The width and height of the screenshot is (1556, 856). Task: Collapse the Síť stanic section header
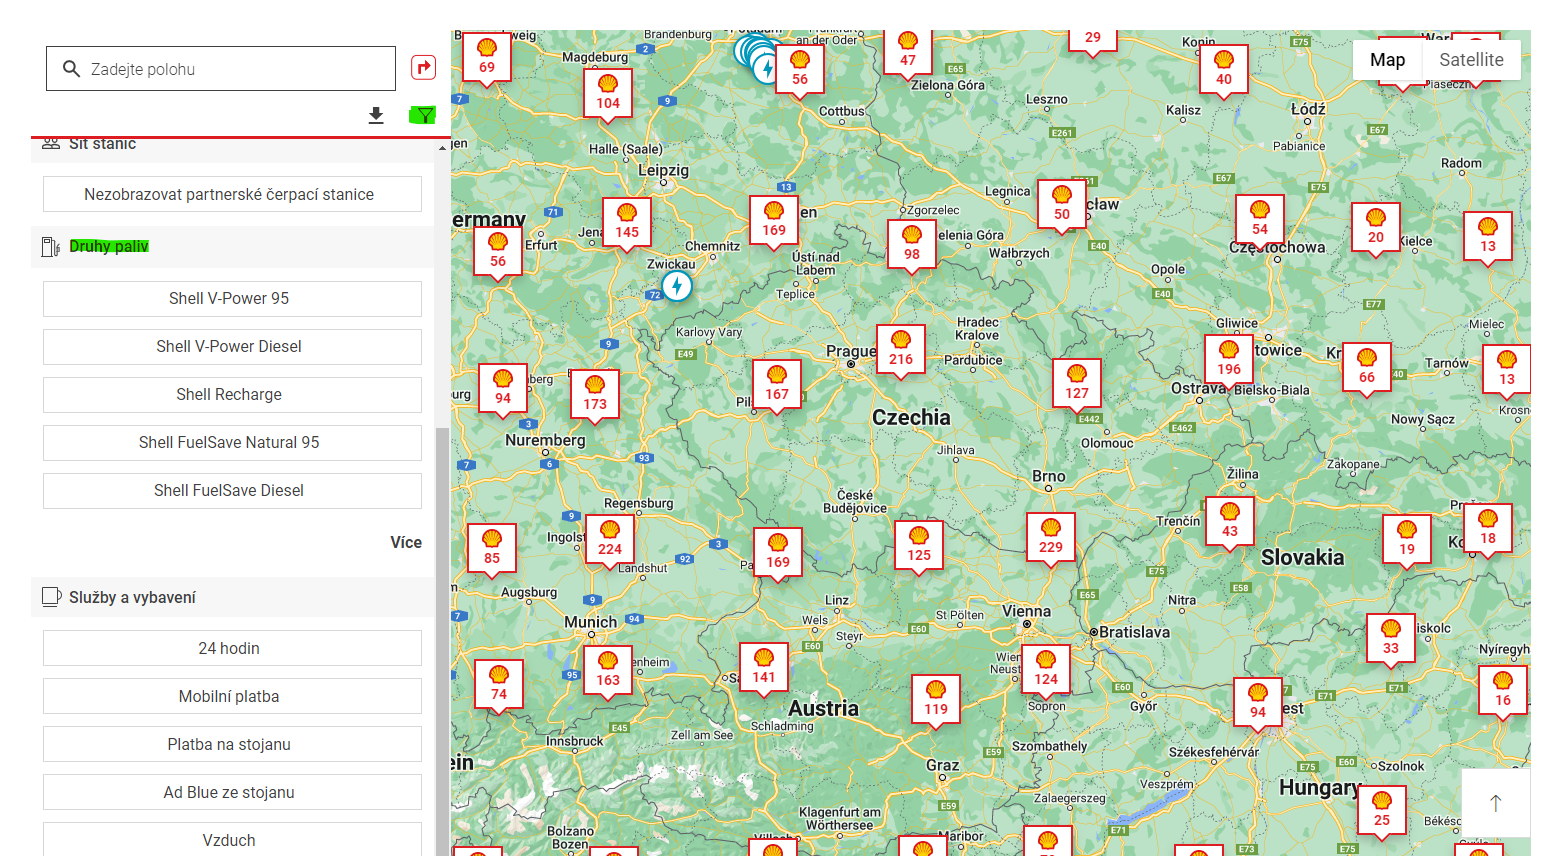point(232,148)
